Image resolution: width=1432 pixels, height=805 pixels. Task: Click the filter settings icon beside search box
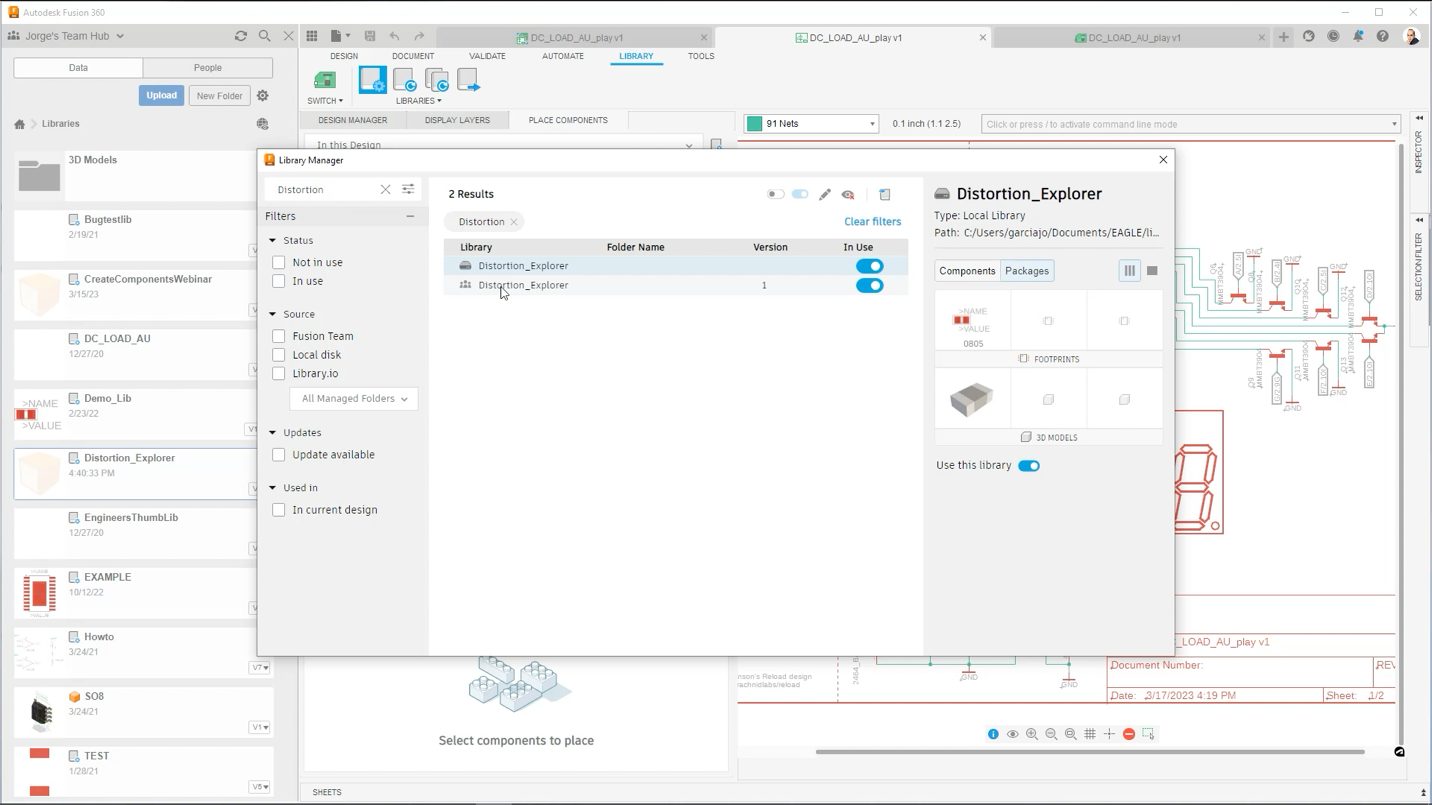point(407,189)
